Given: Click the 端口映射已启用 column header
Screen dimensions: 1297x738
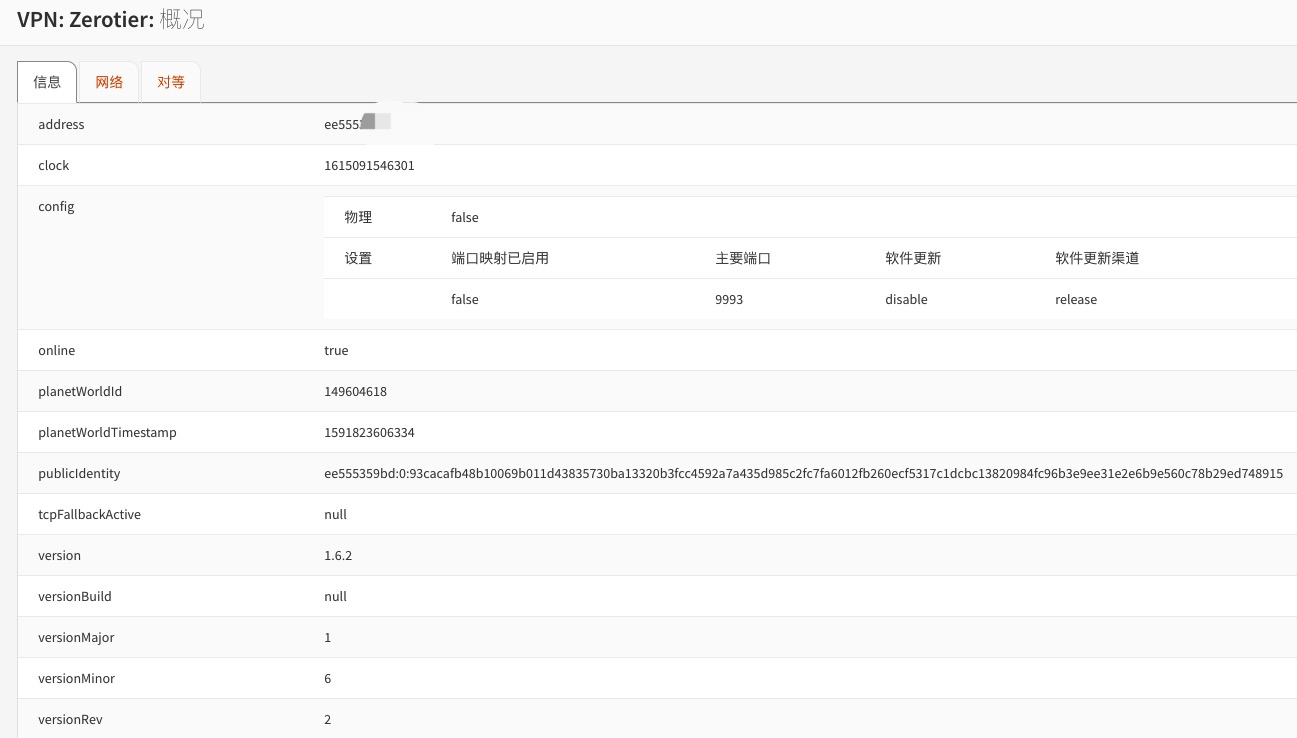Looking at the screenshot, I should pyautogui.click(x=500, y=258).
